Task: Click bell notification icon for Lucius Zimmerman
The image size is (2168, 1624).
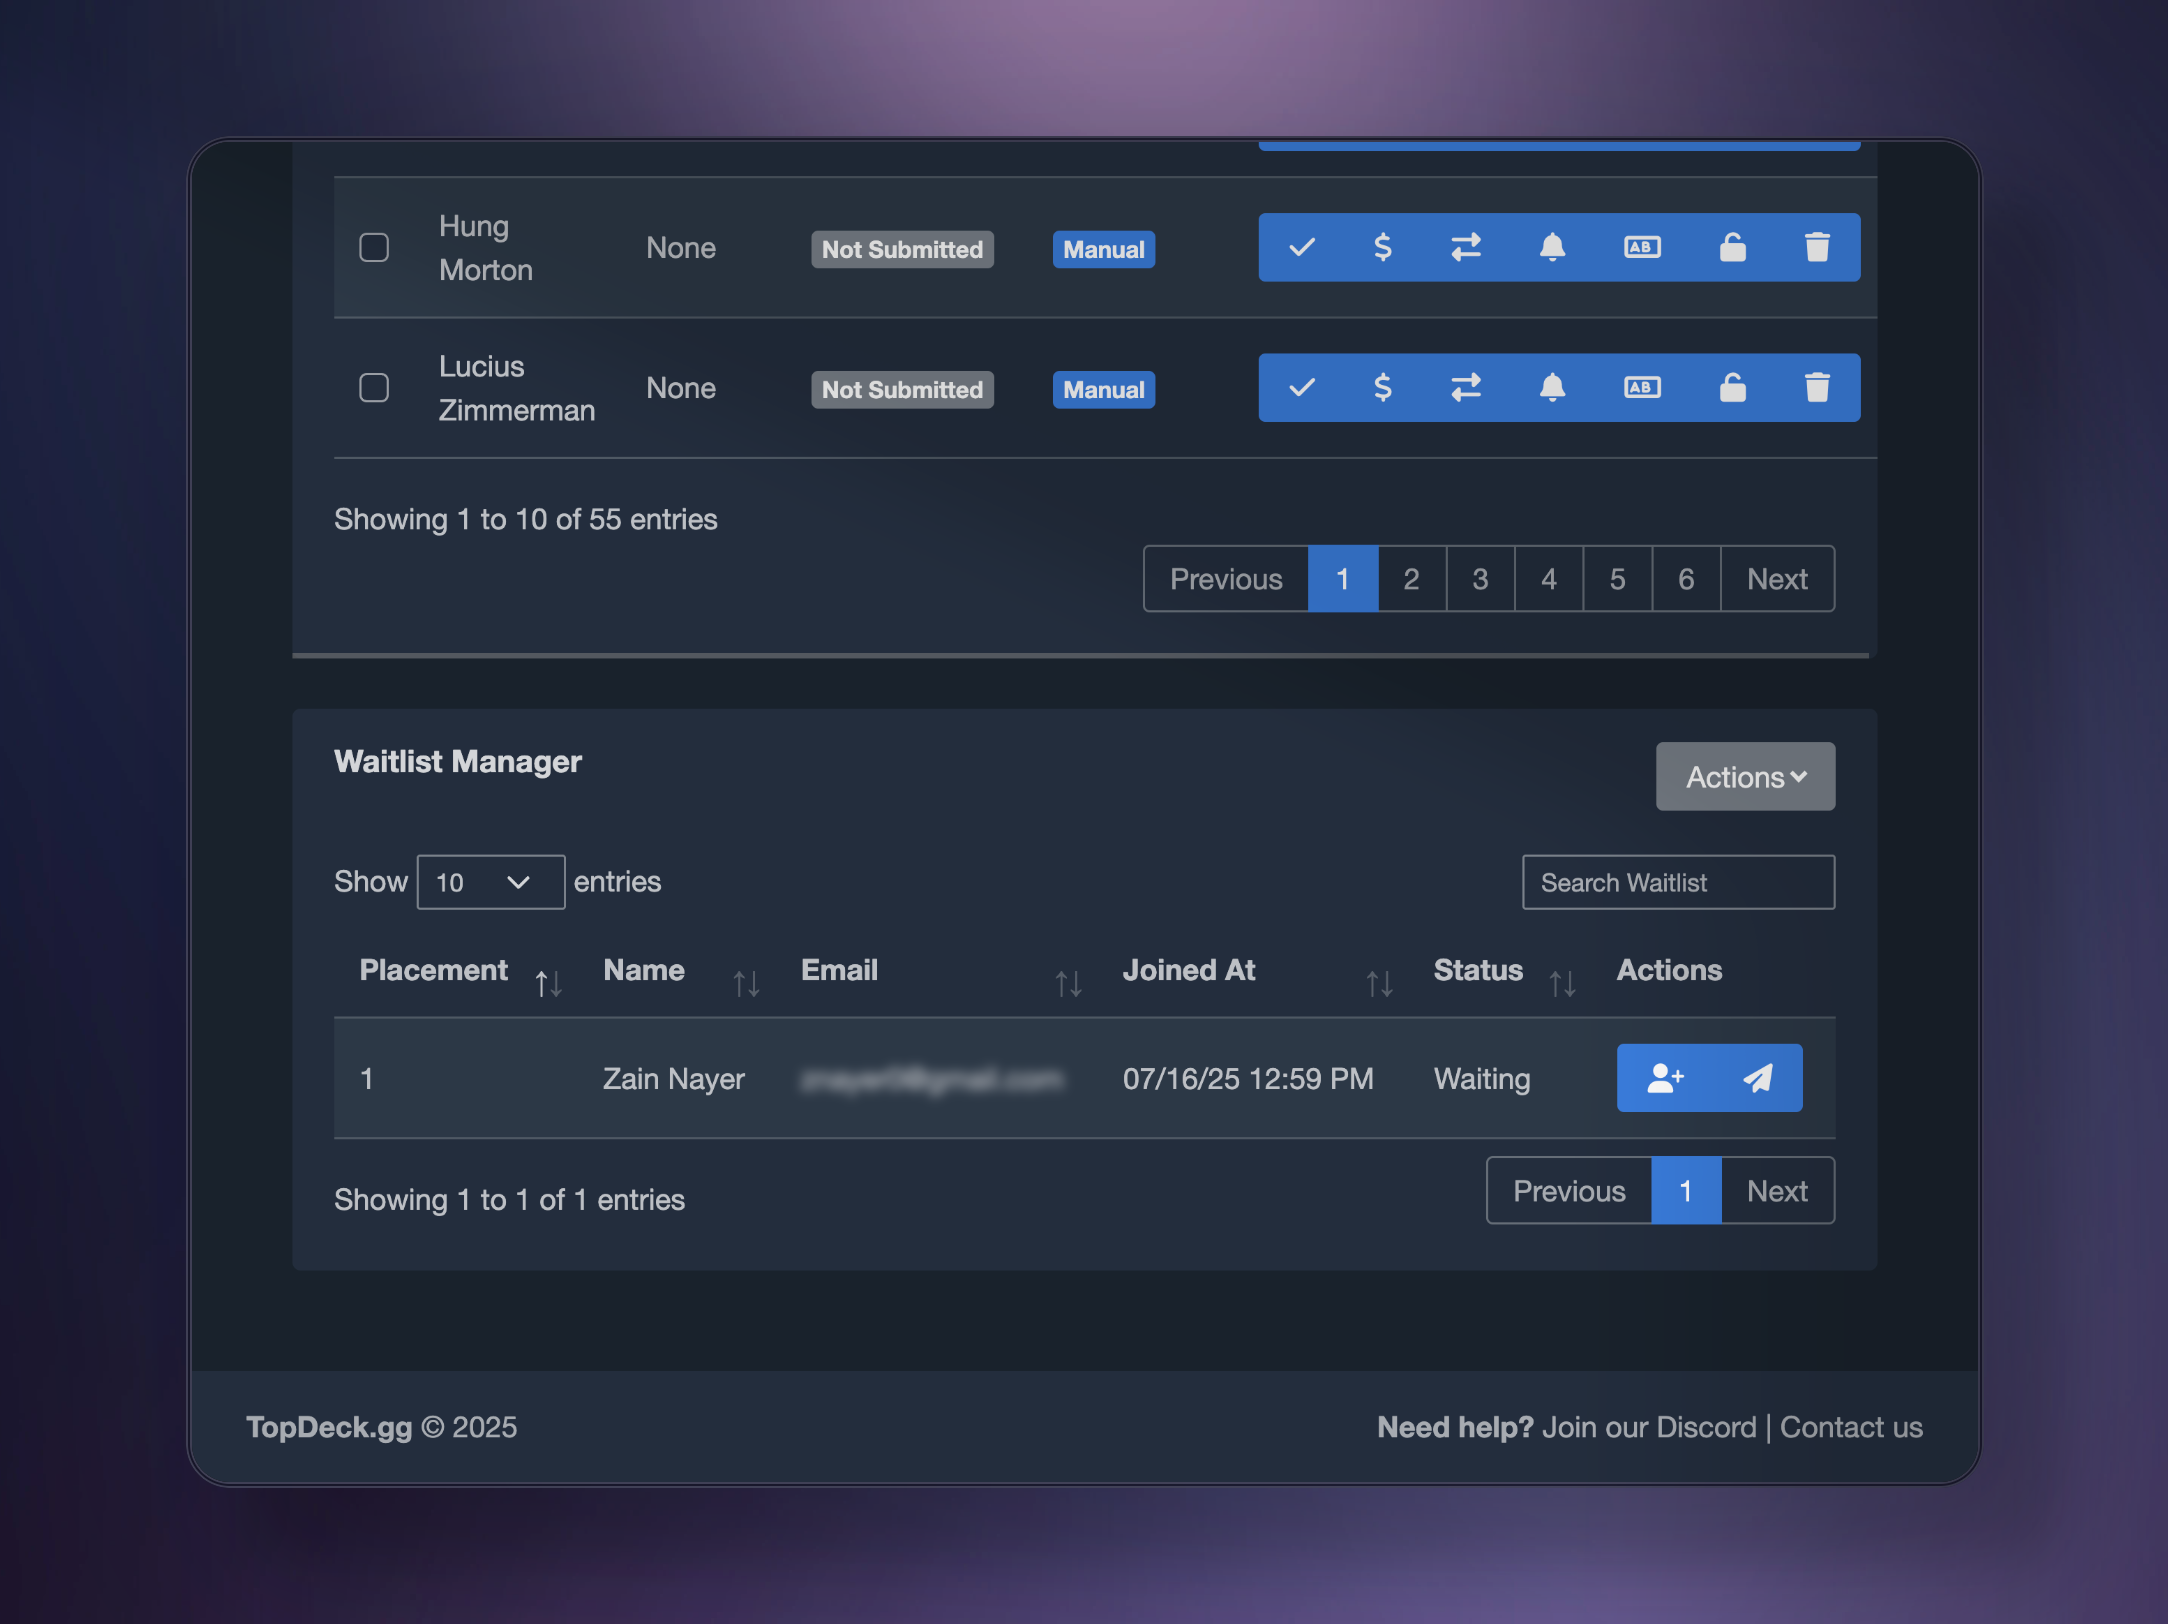Action: 1551,387
